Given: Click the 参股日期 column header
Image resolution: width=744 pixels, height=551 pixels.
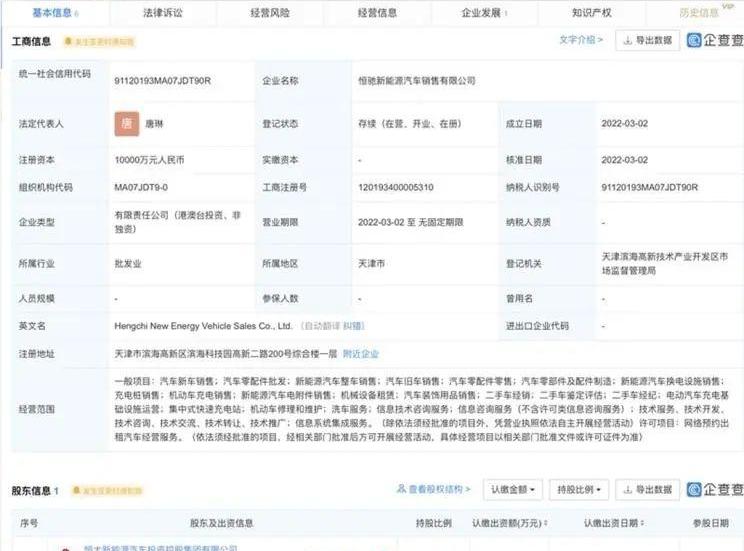Looking at the screenshot, I should pyautogui.click(x=710, y=523).
